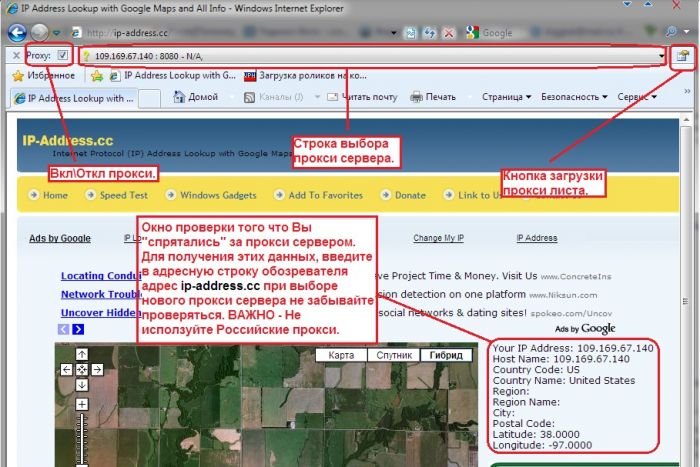This screenshot has width=700, height=467.
Task: Click the search magnifier icon
Action: click(x=671, y=32)
